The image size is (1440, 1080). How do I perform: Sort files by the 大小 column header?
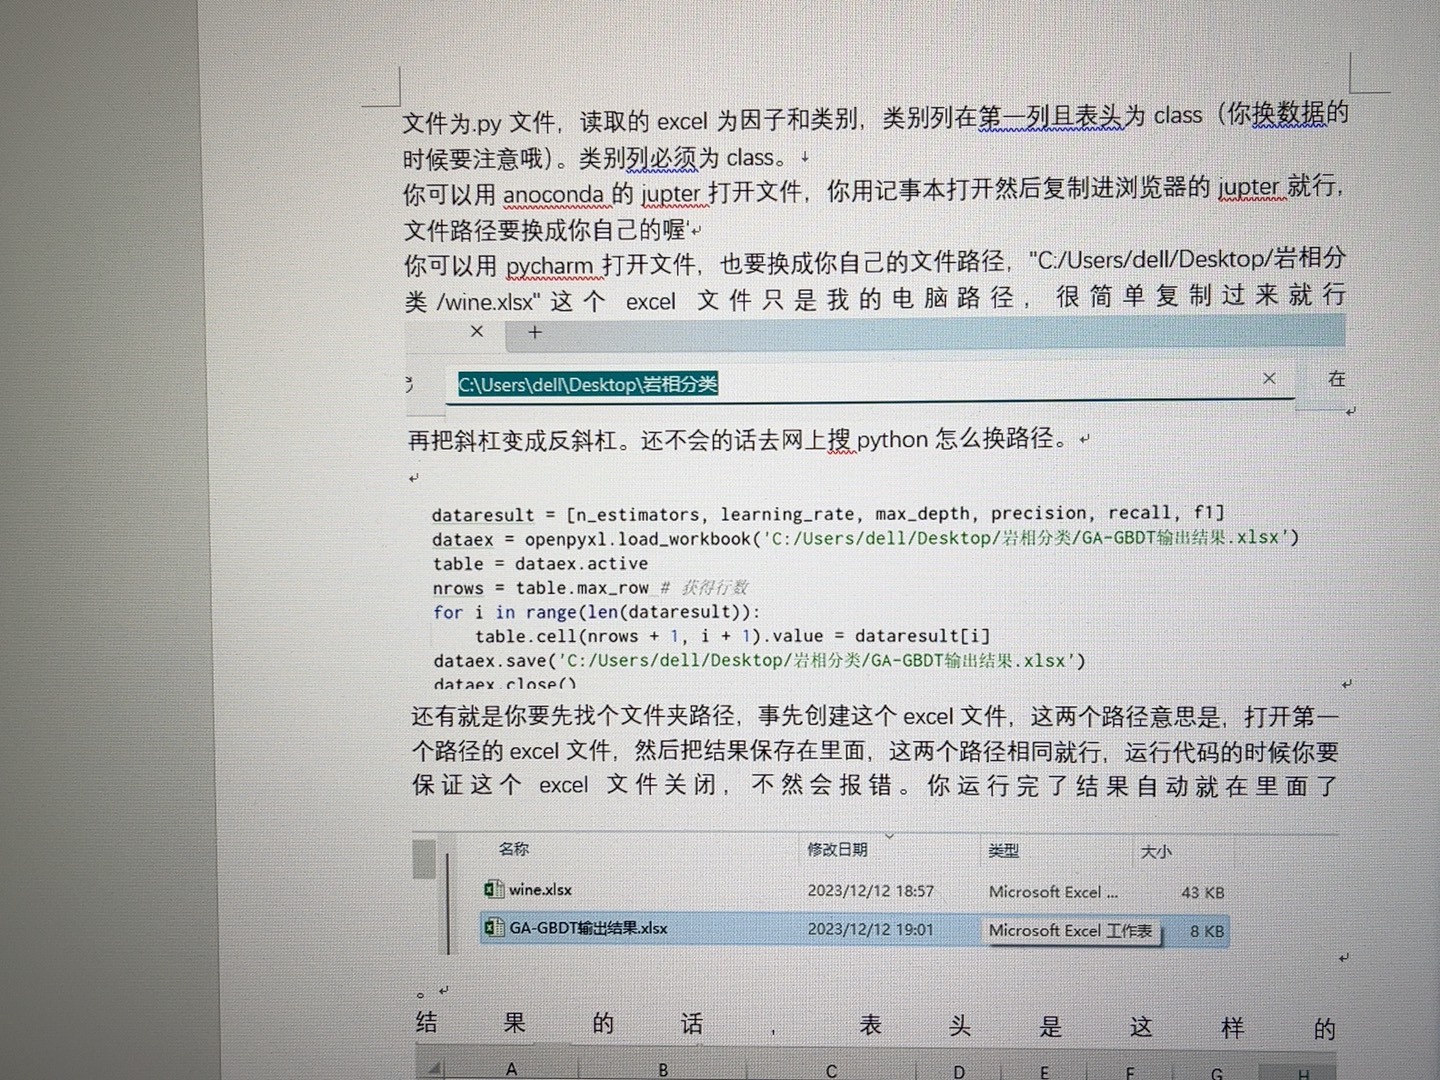1156,852
